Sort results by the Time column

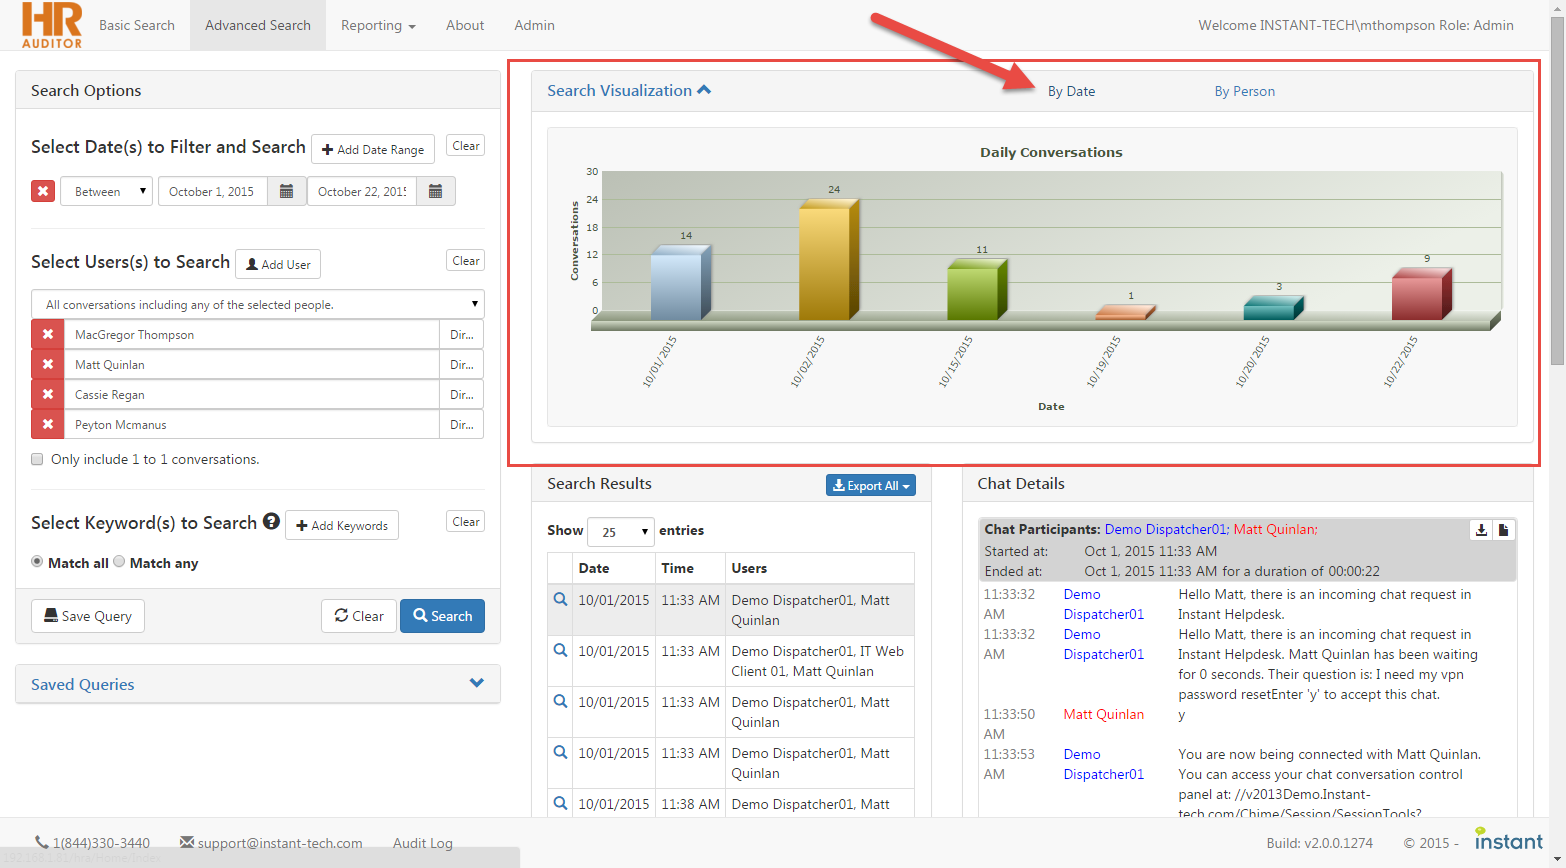[690, 568]
